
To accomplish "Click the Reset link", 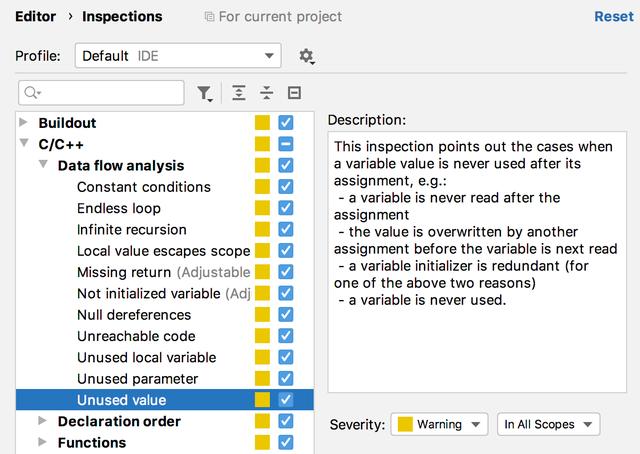I will (614, 16).
